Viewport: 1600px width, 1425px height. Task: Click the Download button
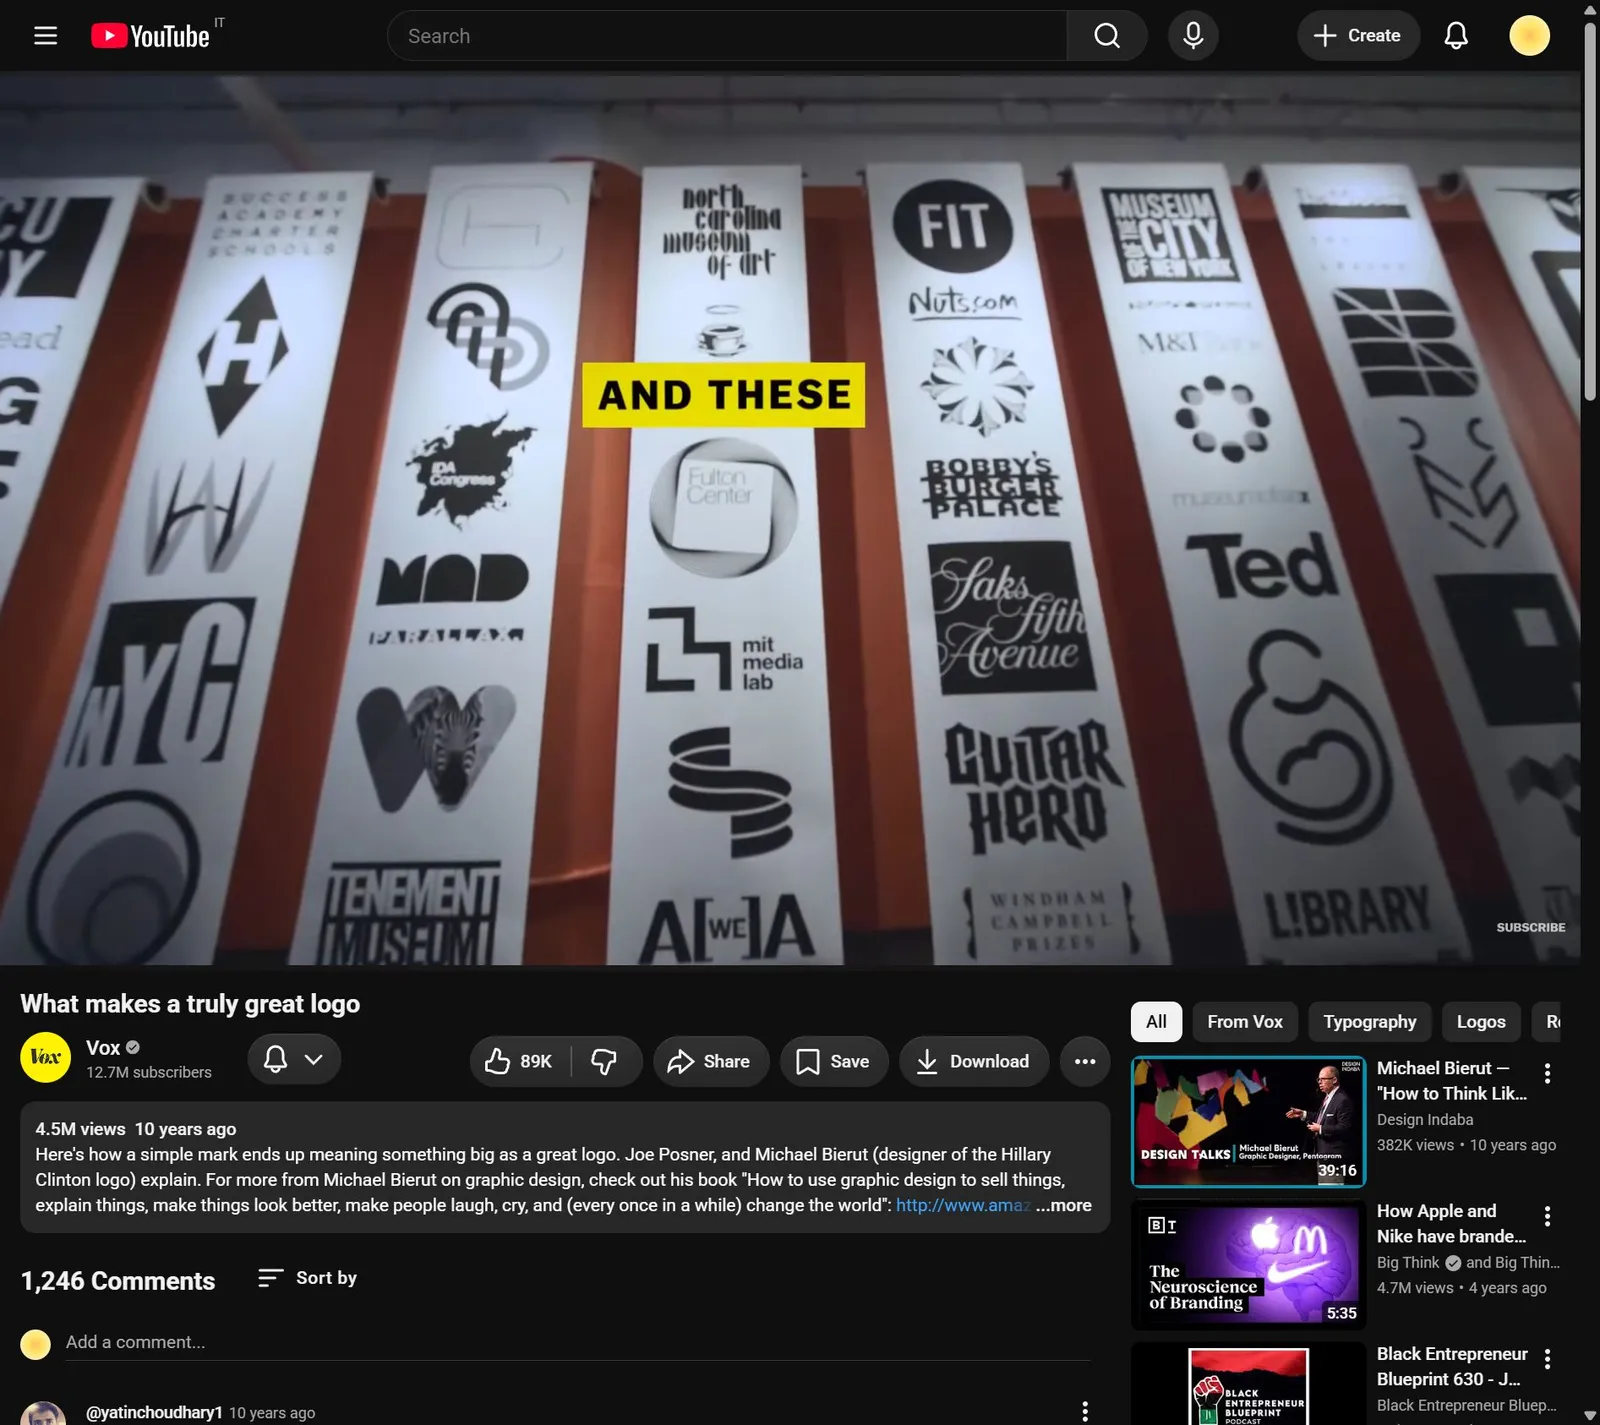pos(974,1061)
